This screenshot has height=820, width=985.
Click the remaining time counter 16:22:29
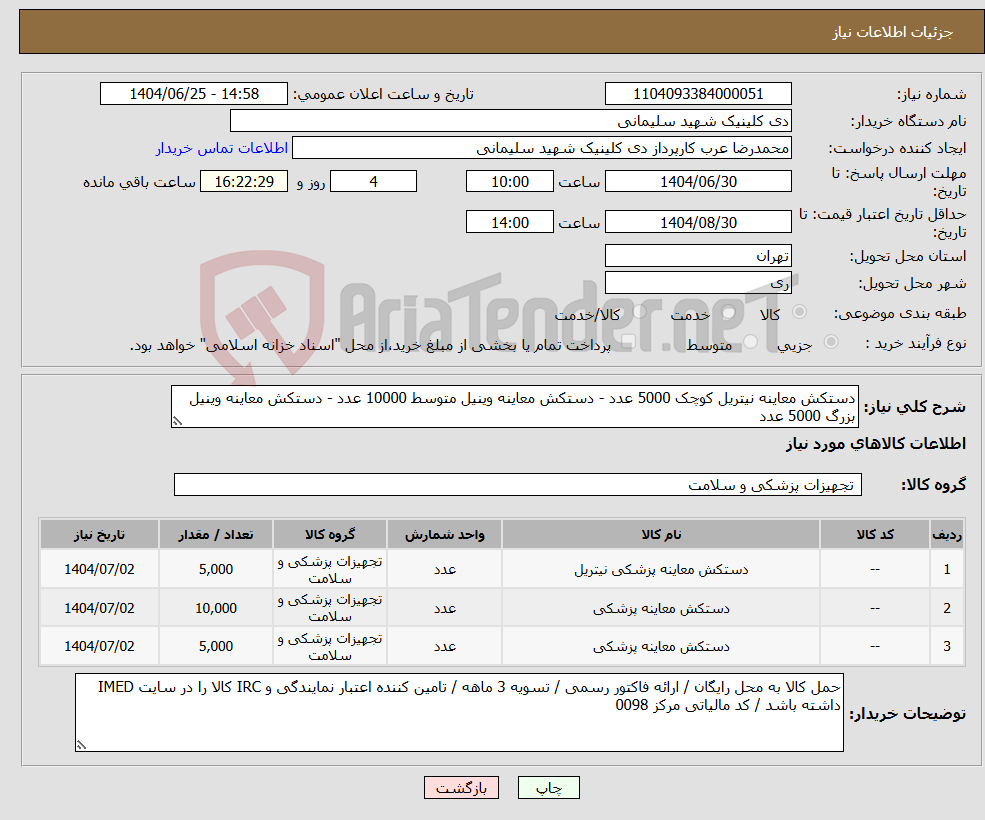[x=243, y=181]
